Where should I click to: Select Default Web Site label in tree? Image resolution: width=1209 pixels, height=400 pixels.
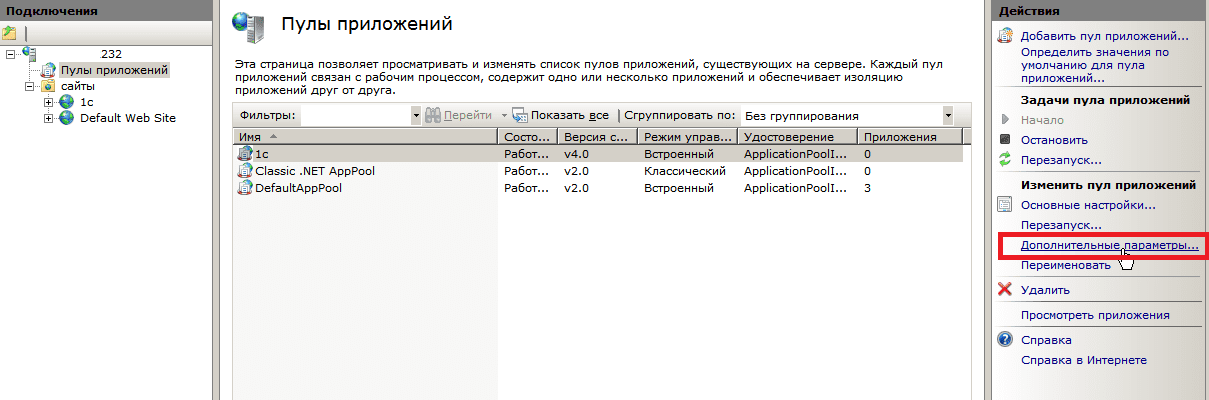point(128,118)
